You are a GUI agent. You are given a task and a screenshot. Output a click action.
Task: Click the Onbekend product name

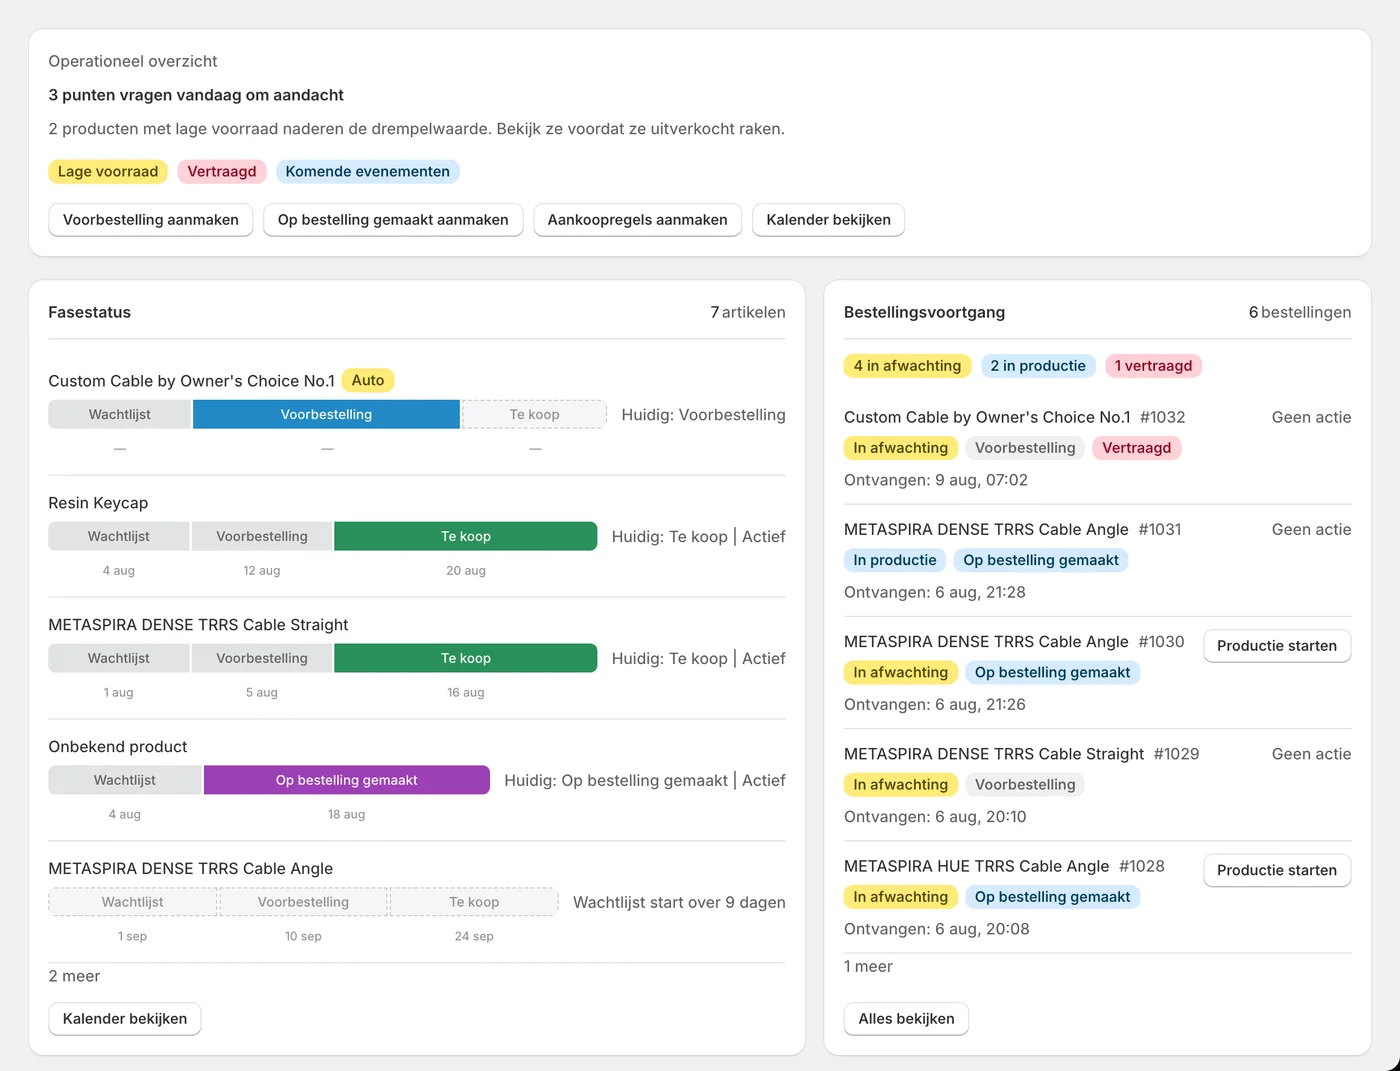pyautogui.click(x=118, y=747)
